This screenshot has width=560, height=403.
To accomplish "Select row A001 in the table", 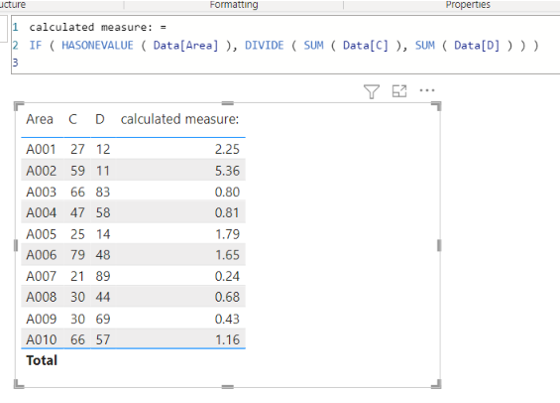I will point(133,149).
